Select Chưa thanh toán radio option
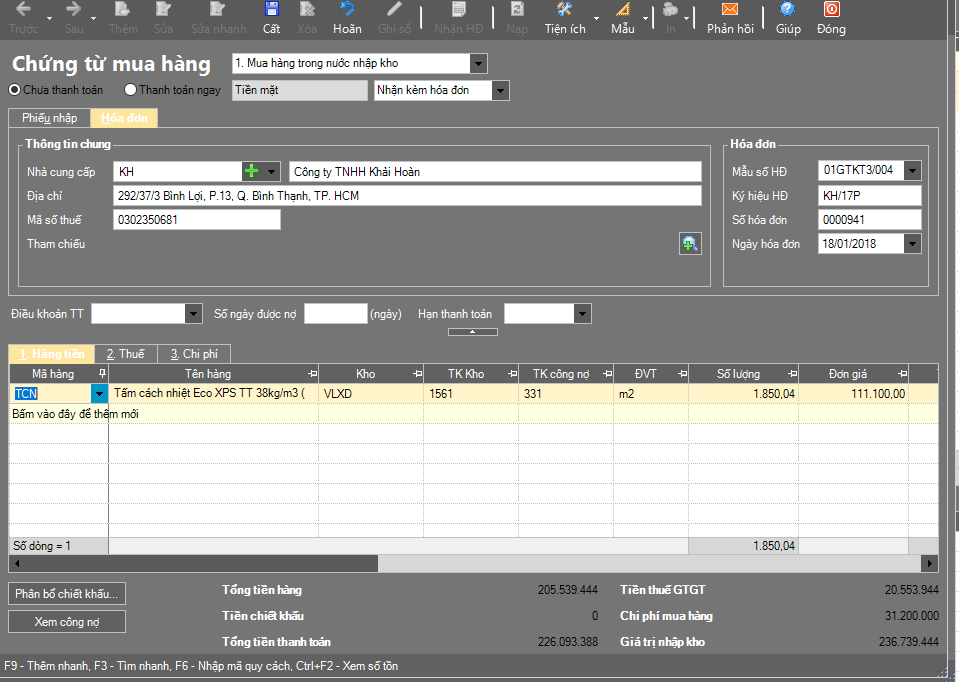The width and height of the screenshot is (959, 682). tap(14, 90)
